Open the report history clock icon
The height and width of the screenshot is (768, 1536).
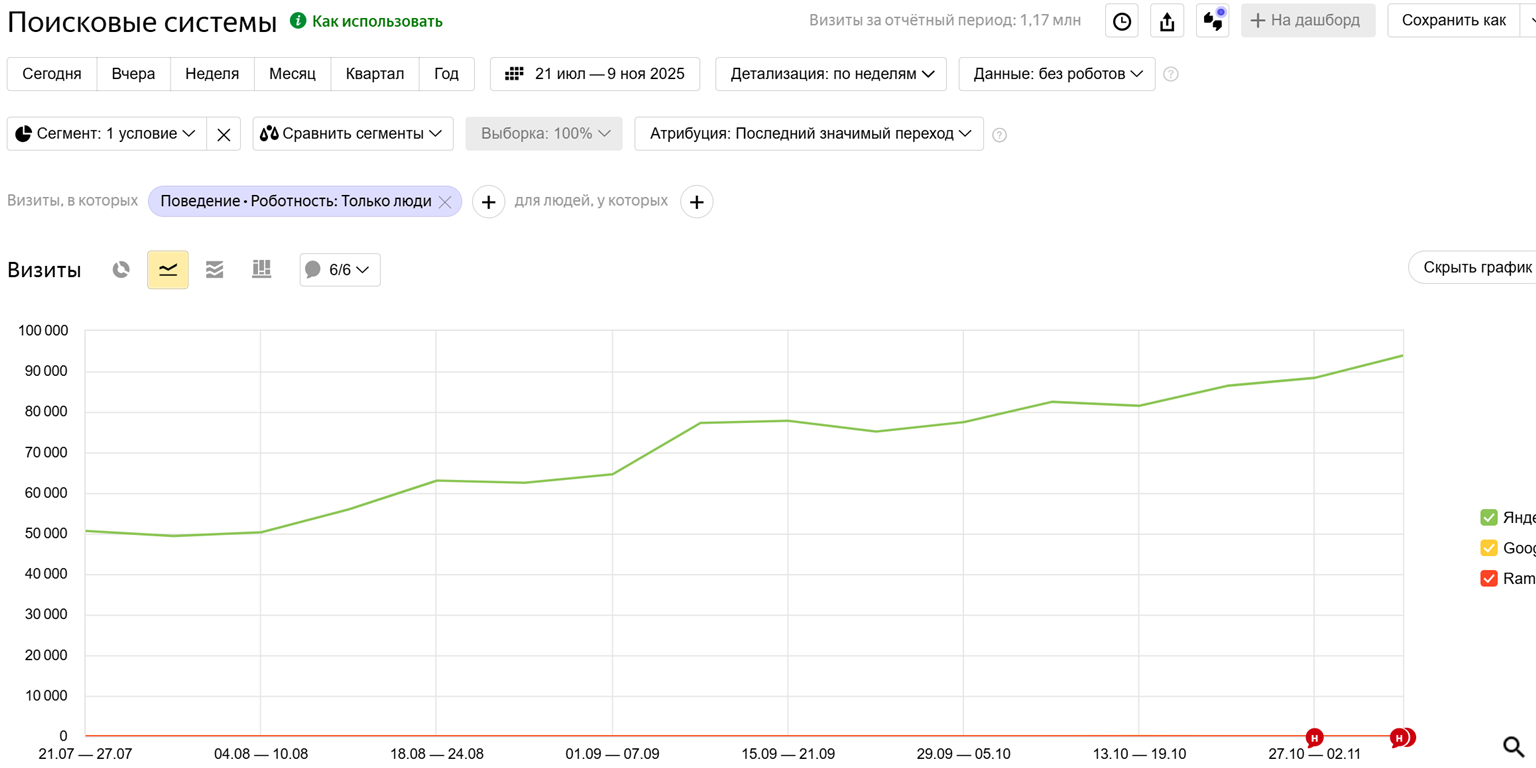1122,21
